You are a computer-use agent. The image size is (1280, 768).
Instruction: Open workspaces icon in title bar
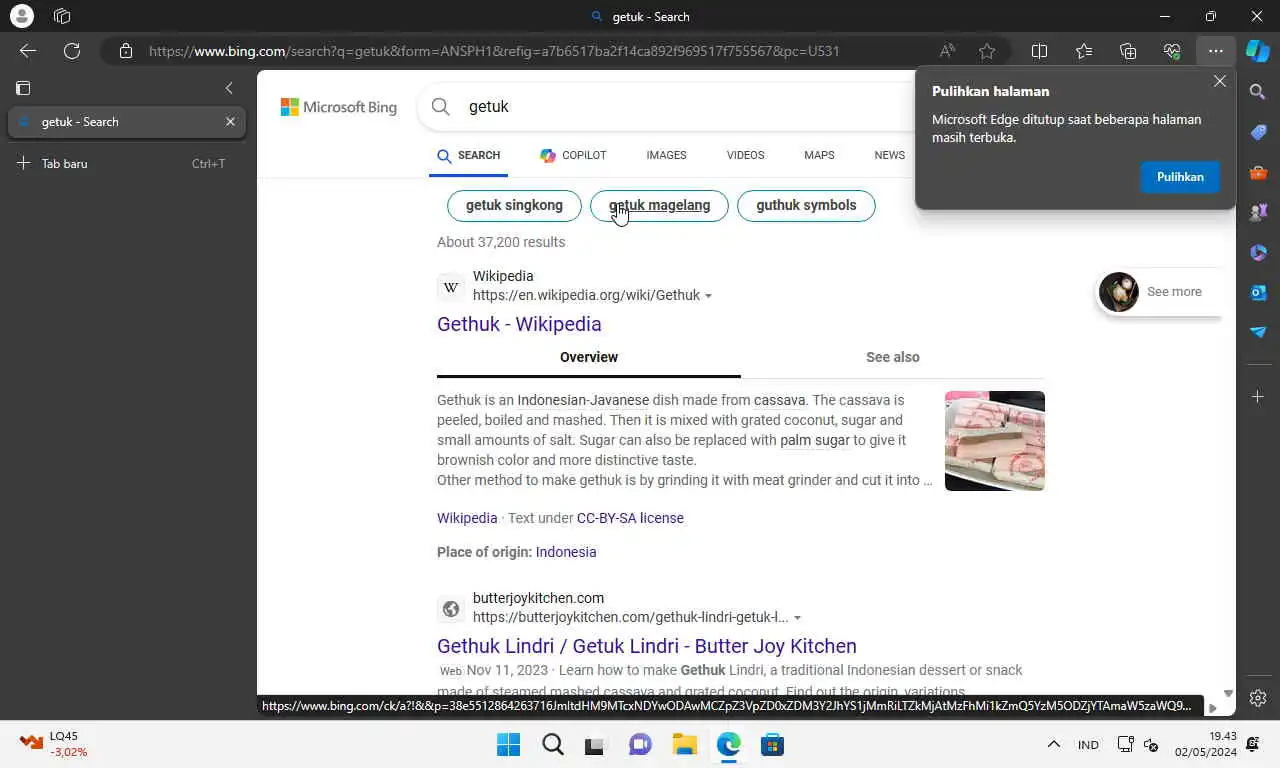point(62,16)
